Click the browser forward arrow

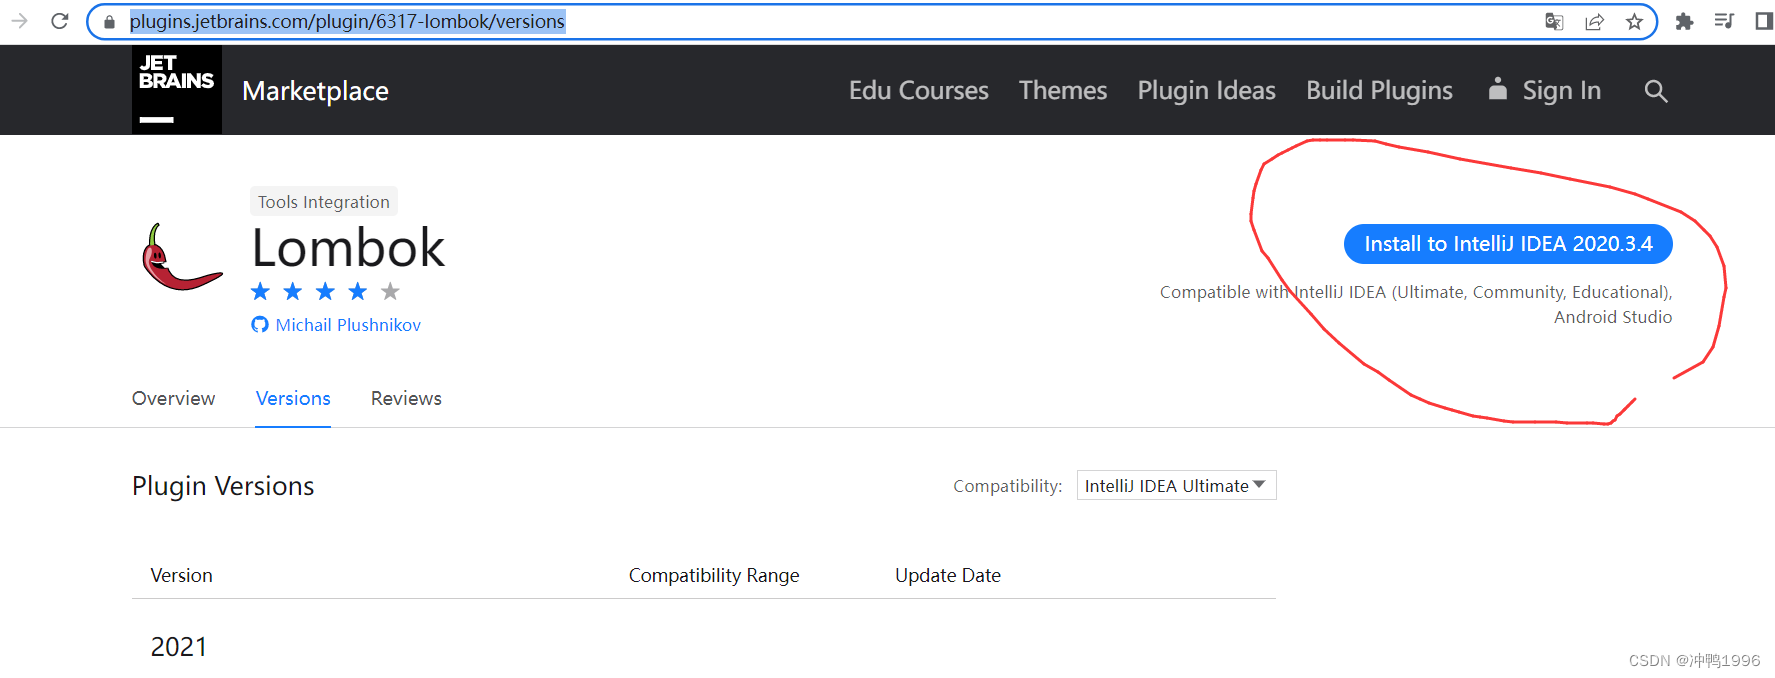click(19, 21)
